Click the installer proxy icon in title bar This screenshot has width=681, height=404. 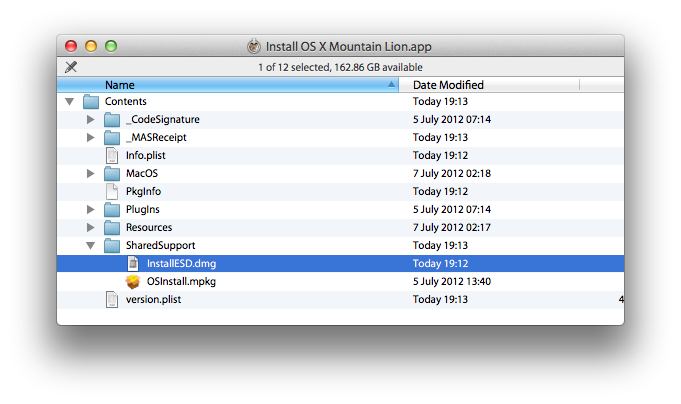254,46
